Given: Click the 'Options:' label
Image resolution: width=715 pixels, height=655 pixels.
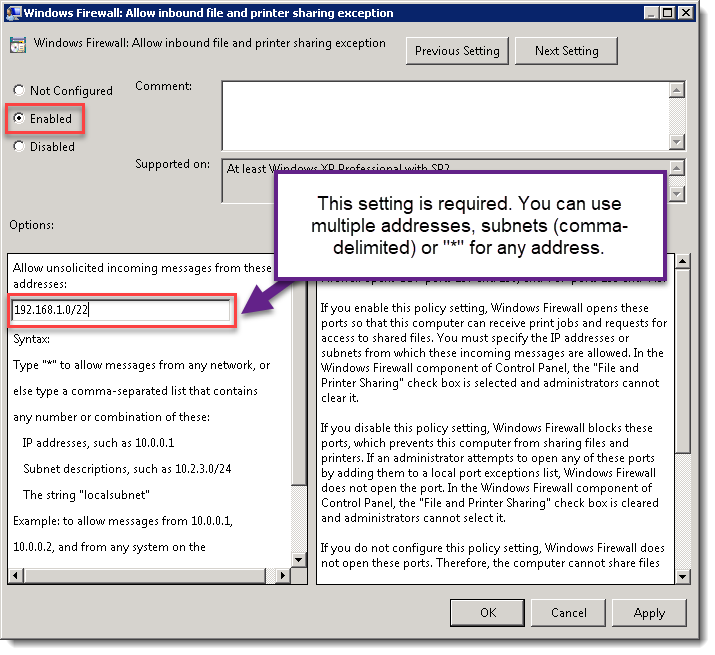Looking at the screenshot, I should click(x=31, y=225).
